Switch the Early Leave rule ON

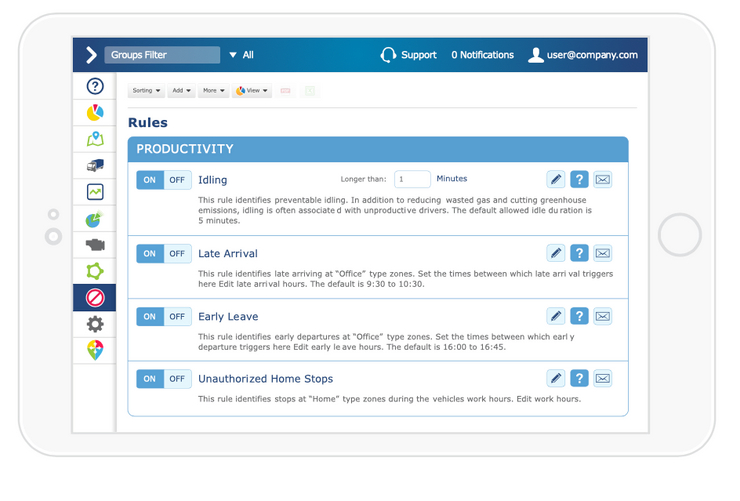tap(150, 317)
